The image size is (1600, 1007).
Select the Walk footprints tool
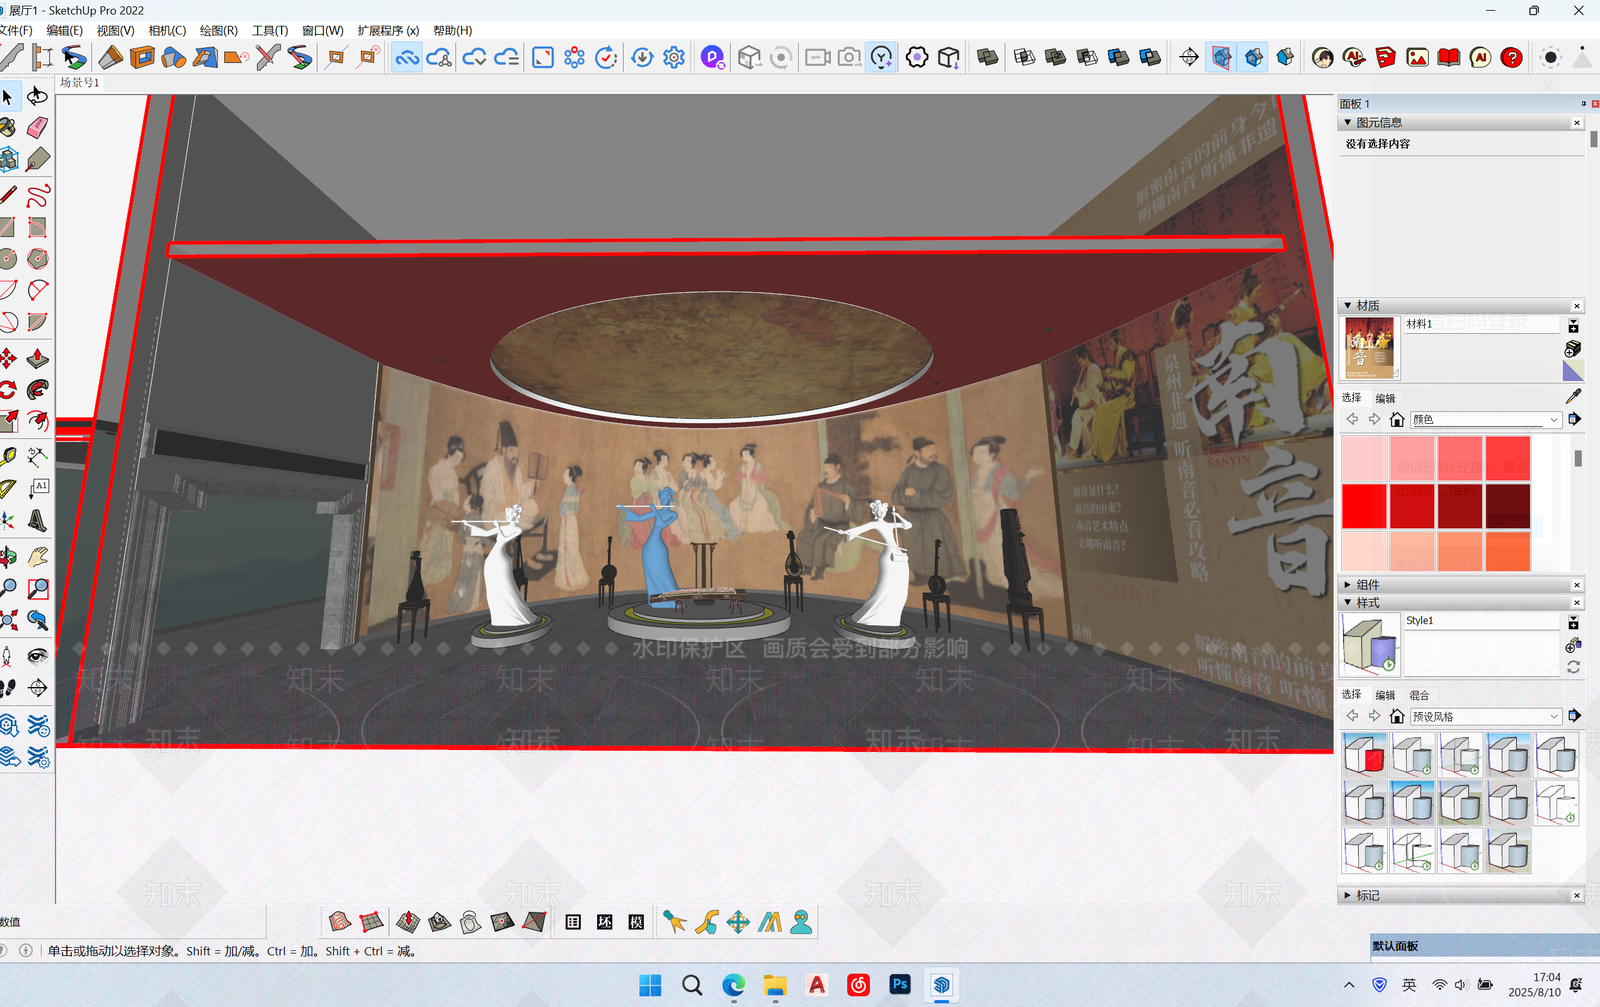8,688
